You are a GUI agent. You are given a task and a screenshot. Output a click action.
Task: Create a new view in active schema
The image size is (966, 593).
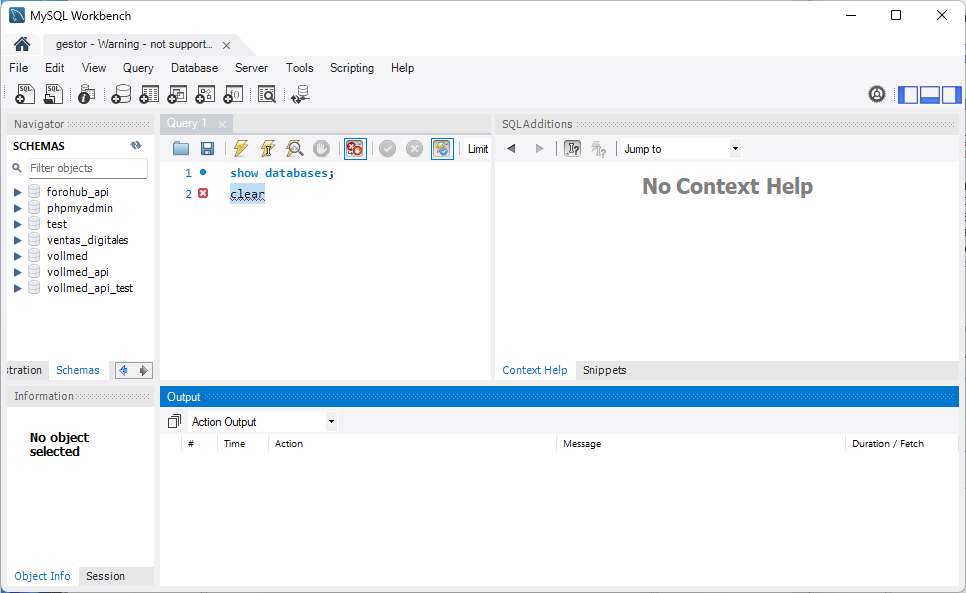coord(177,94)
